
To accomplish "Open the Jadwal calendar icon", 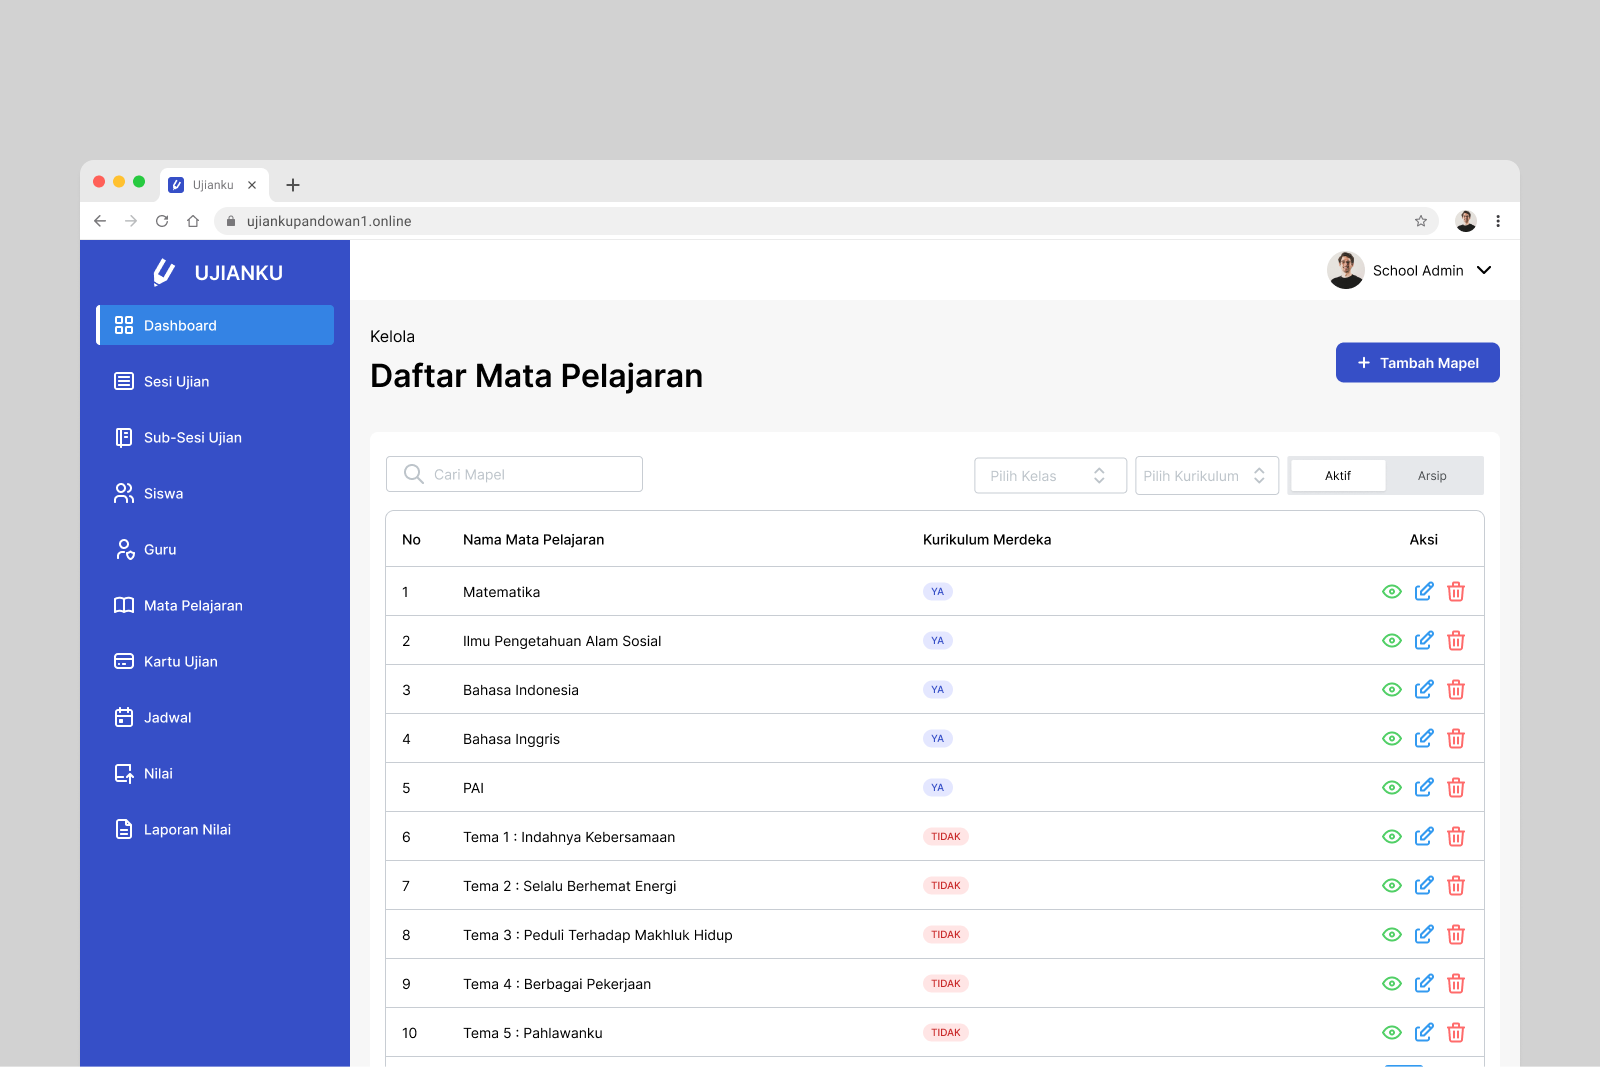I will tap(123, 717).
